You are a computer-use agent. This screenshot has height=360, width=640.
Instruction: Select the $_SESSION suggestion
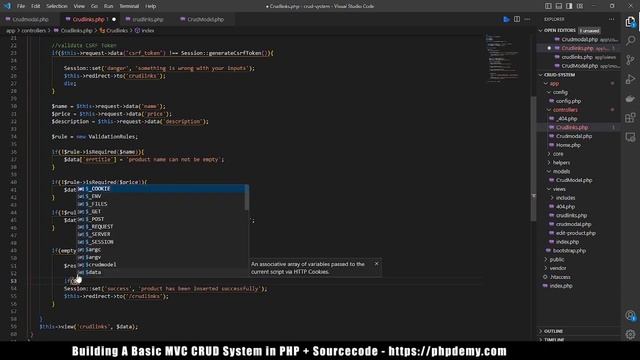click(x=161, y=242)
